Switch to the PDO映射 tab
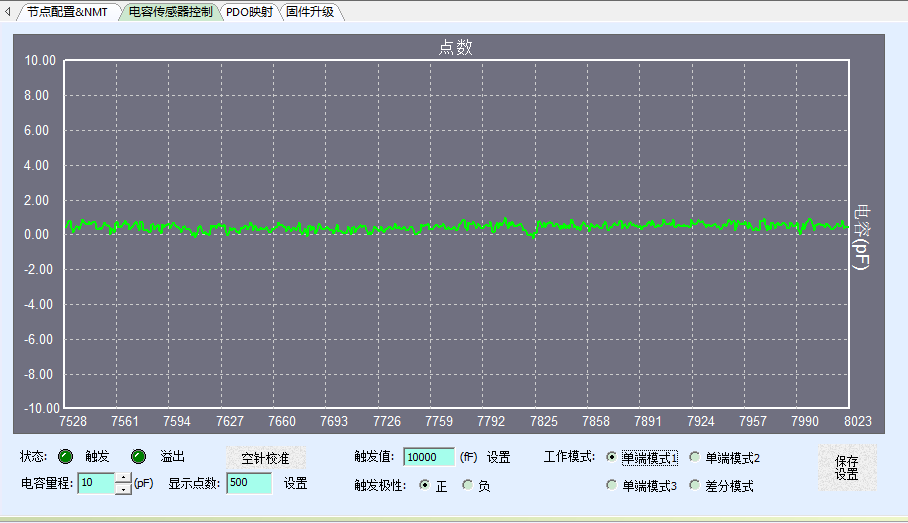 [x=249, y=12]
